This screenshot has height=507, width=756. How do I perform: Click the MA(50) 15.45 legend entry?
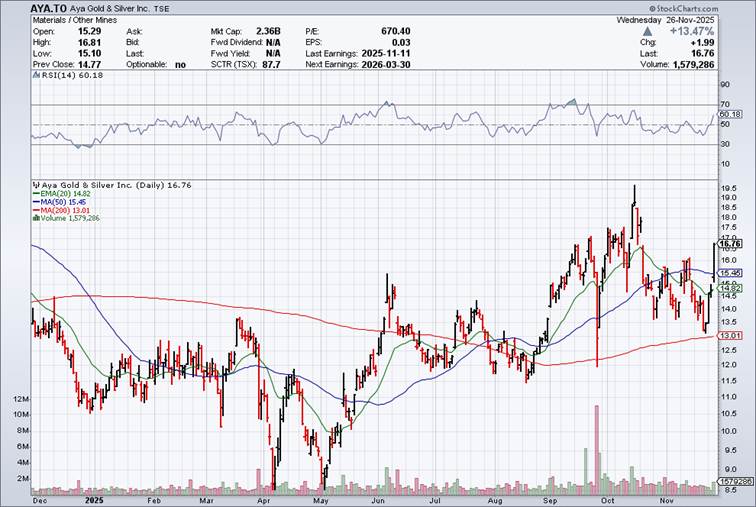[x=61, y=202]
